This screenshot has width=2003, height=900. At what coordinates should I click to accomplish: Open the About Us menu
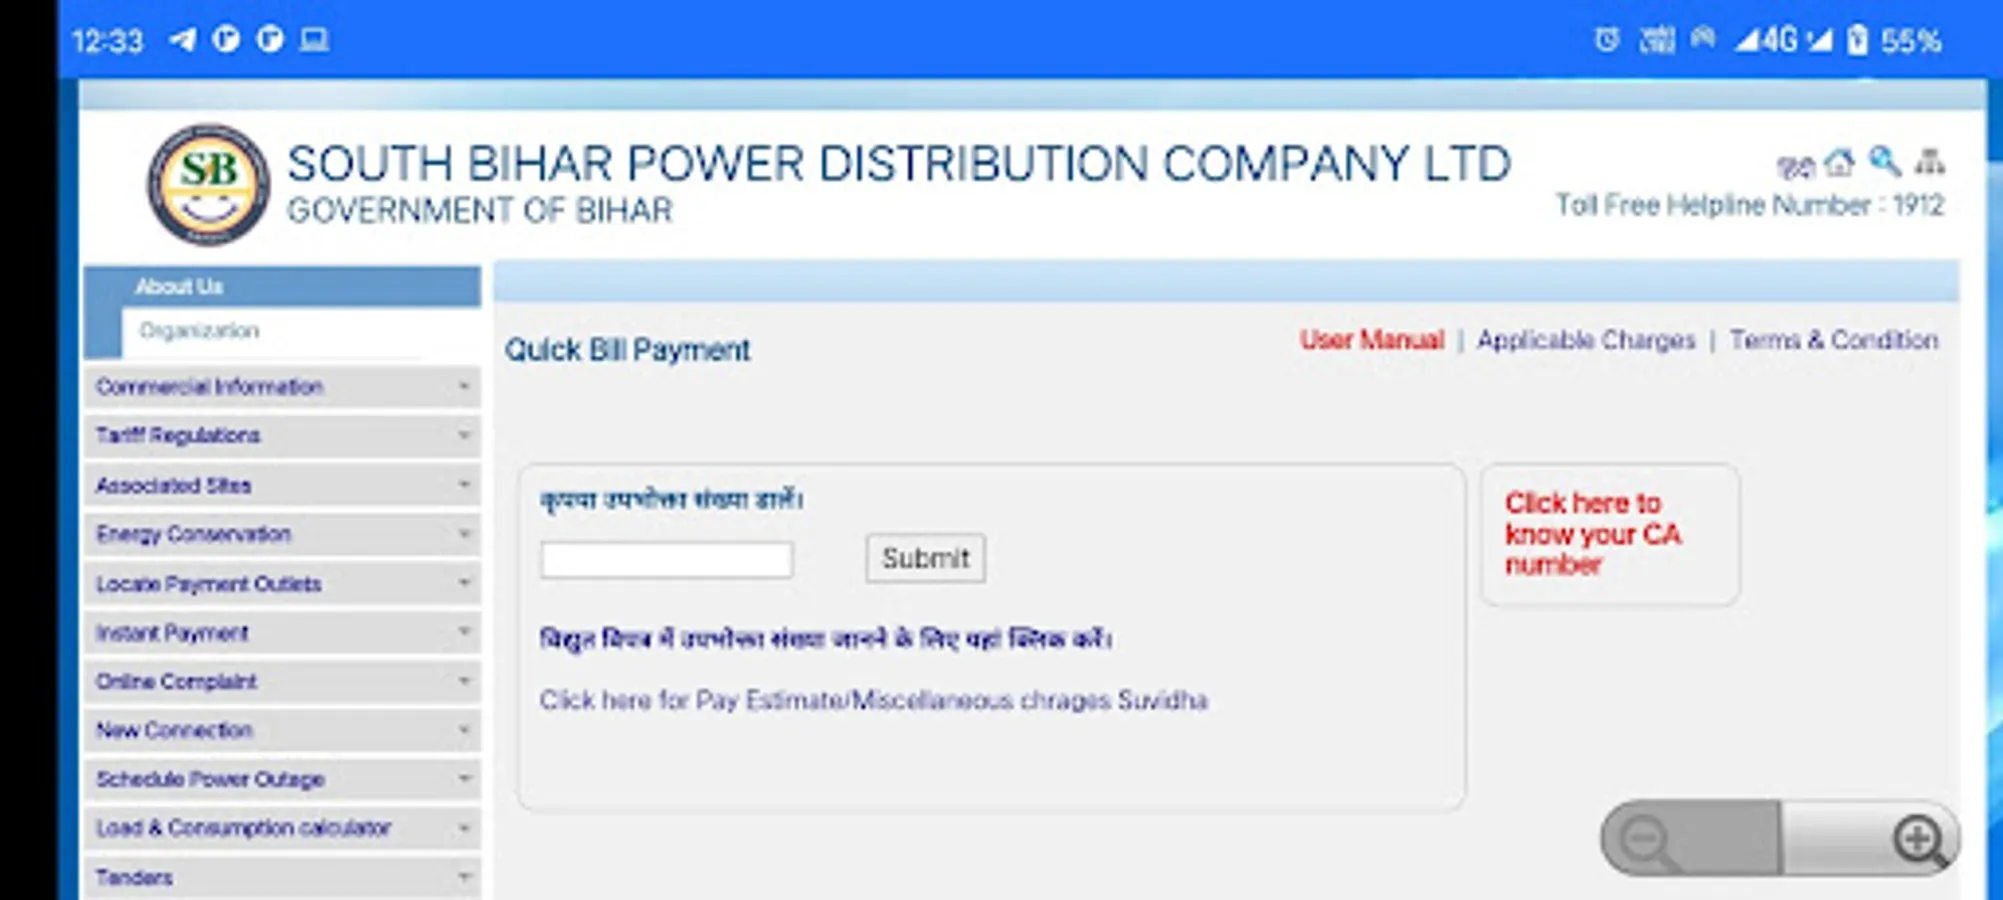tap(282, 286)
